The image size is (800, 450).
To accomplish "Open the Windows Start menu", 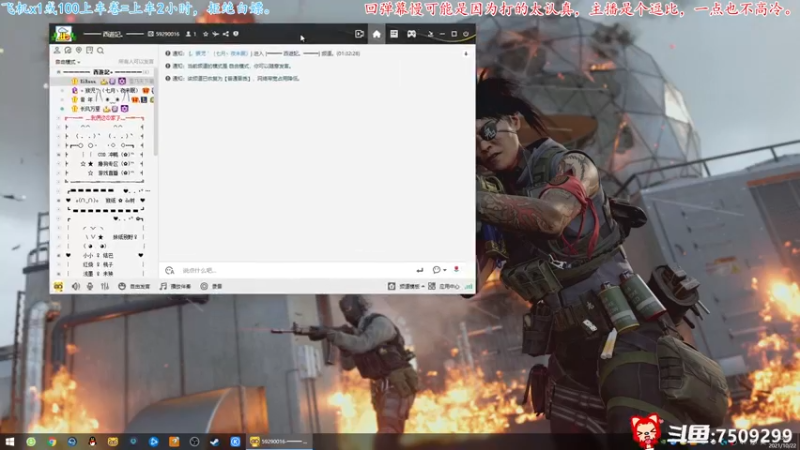I will pyautogui.click(x=10, y=441).
